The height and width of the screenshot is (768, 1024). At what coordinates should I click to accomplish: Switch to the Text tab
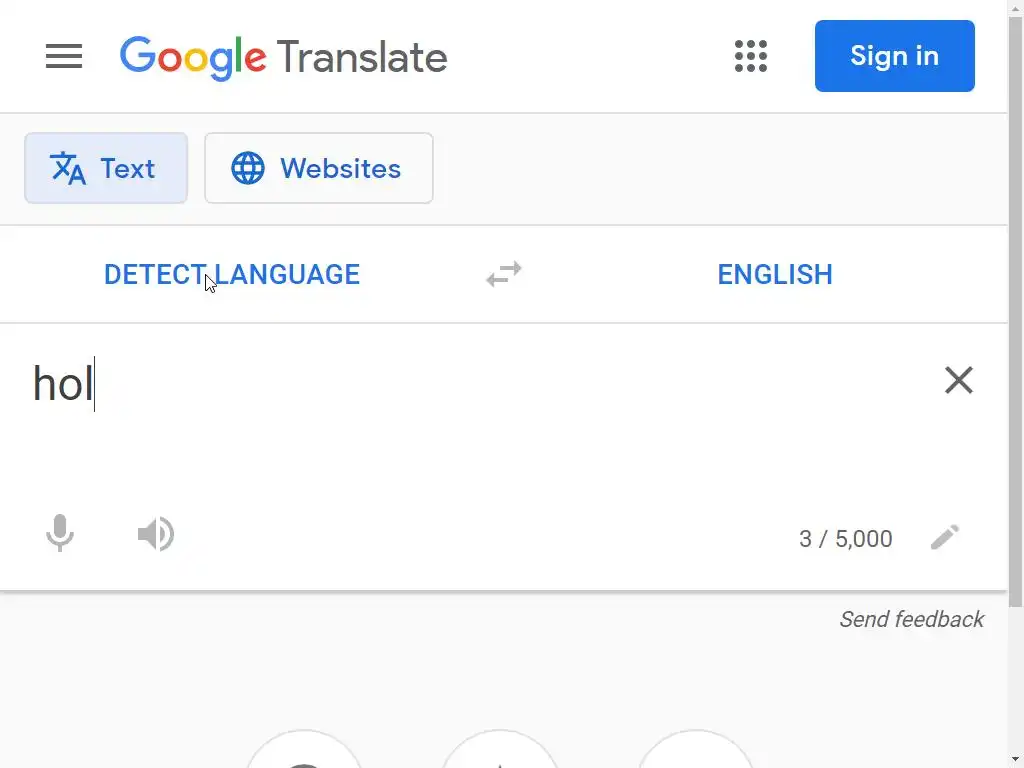[106, 168]
